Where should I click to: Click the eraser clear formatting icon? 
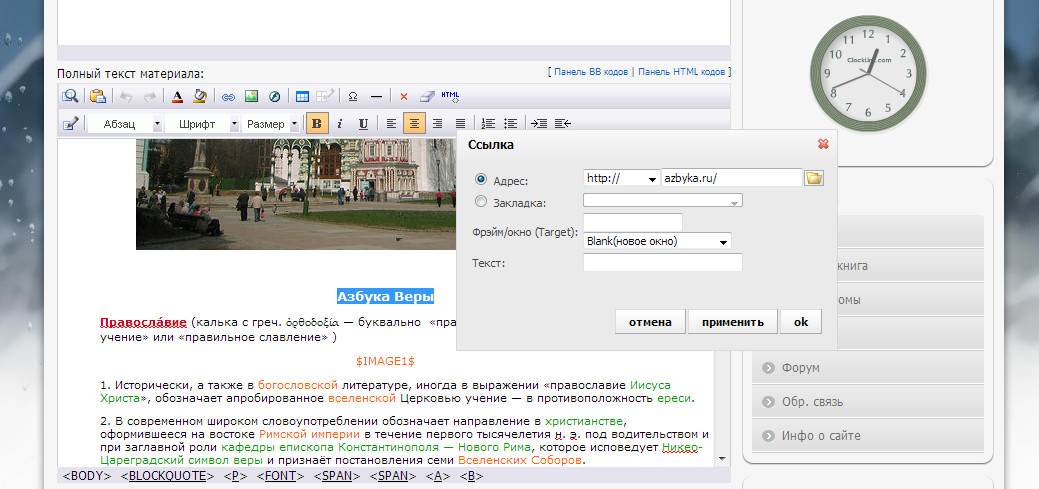427,97
